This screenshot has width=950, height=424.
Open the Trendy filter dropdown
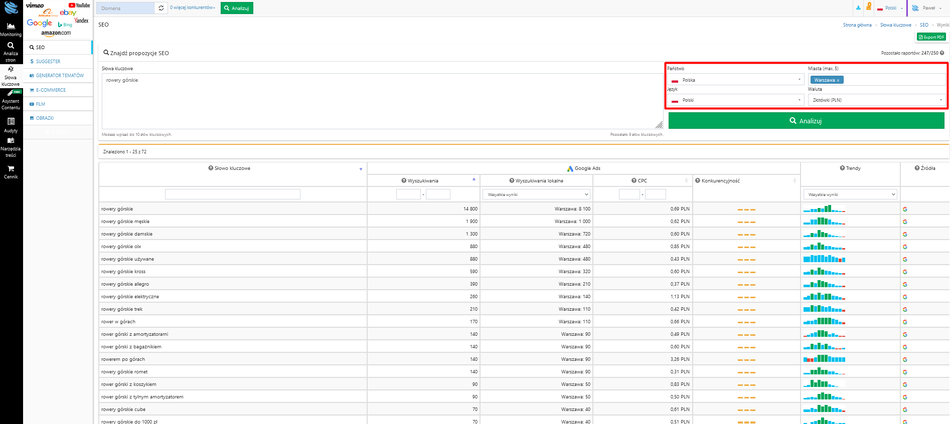pos(850,194)
